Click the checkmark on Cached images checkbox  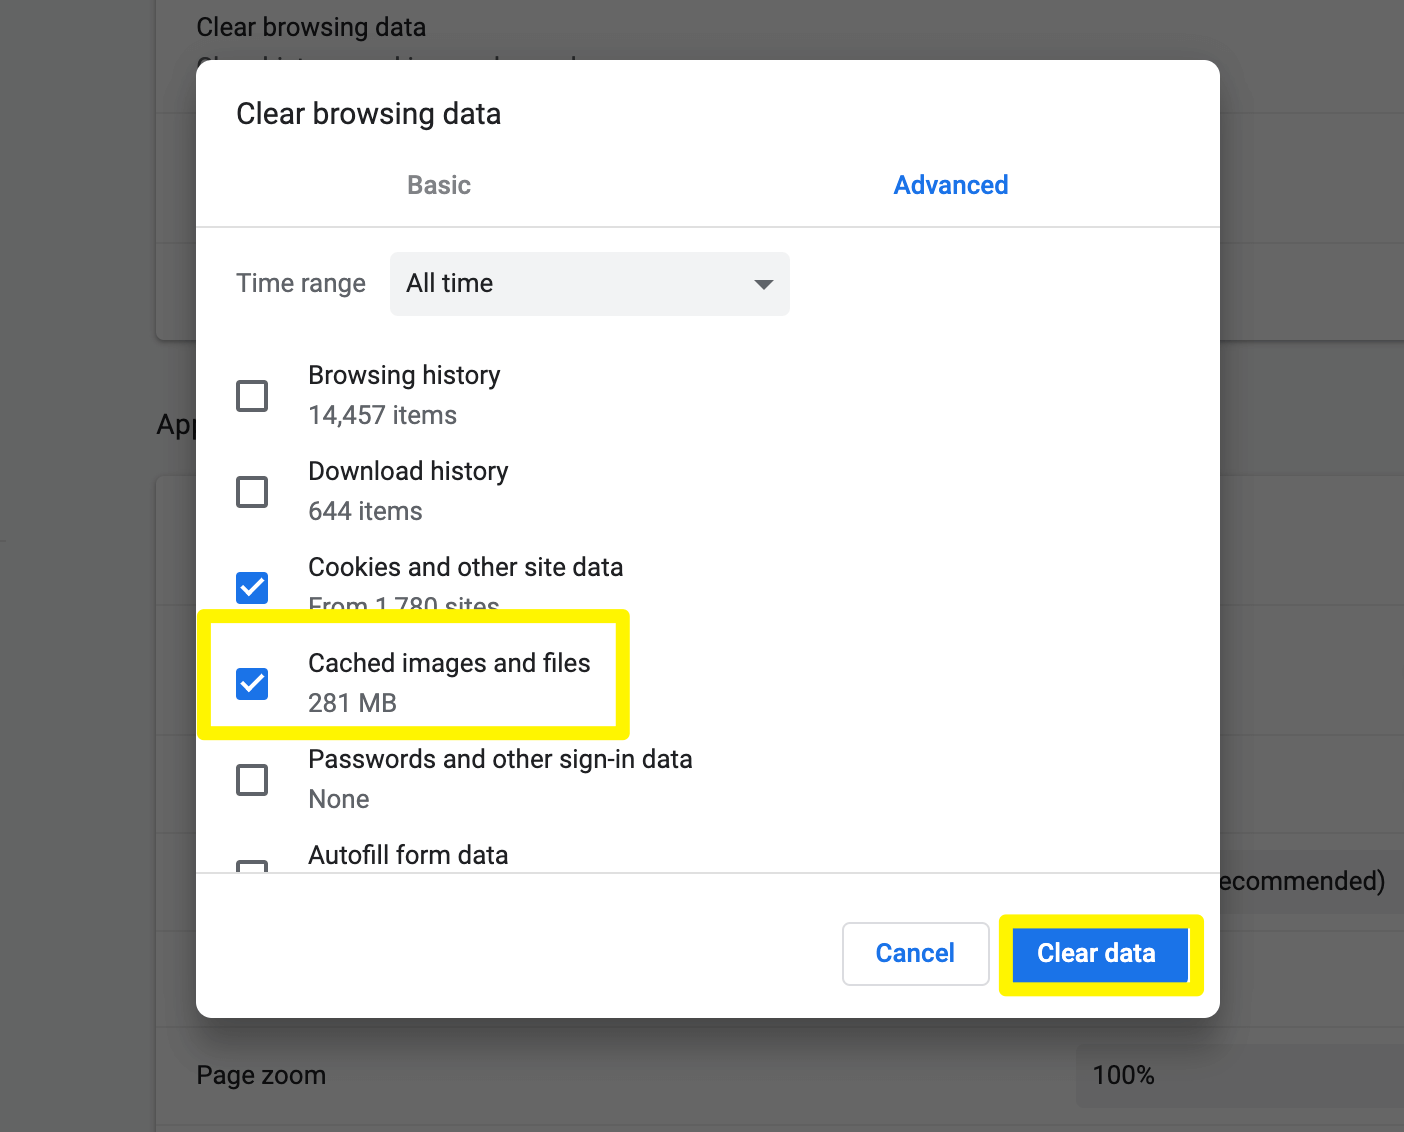(x=252, y=684)
